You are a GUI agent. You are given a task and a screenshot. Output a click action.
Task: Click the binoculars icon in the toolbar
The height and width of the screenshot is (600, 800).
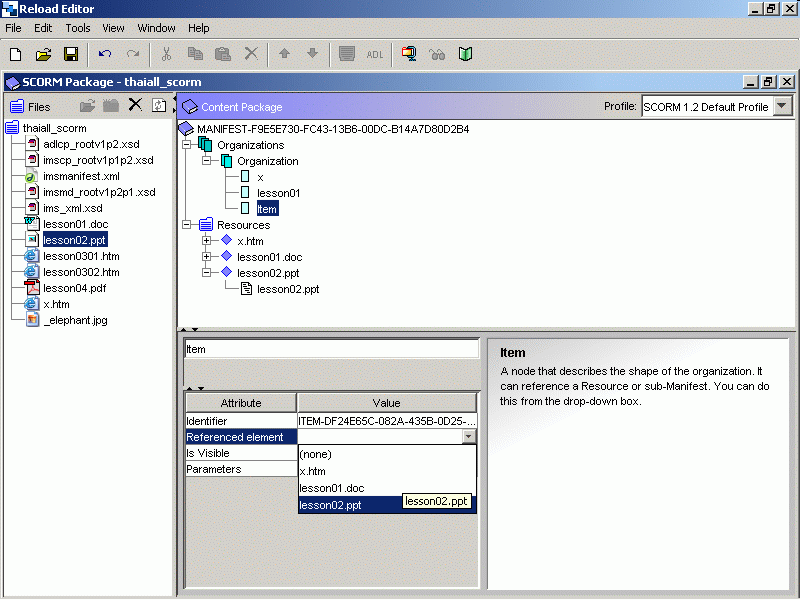point(437,54)
